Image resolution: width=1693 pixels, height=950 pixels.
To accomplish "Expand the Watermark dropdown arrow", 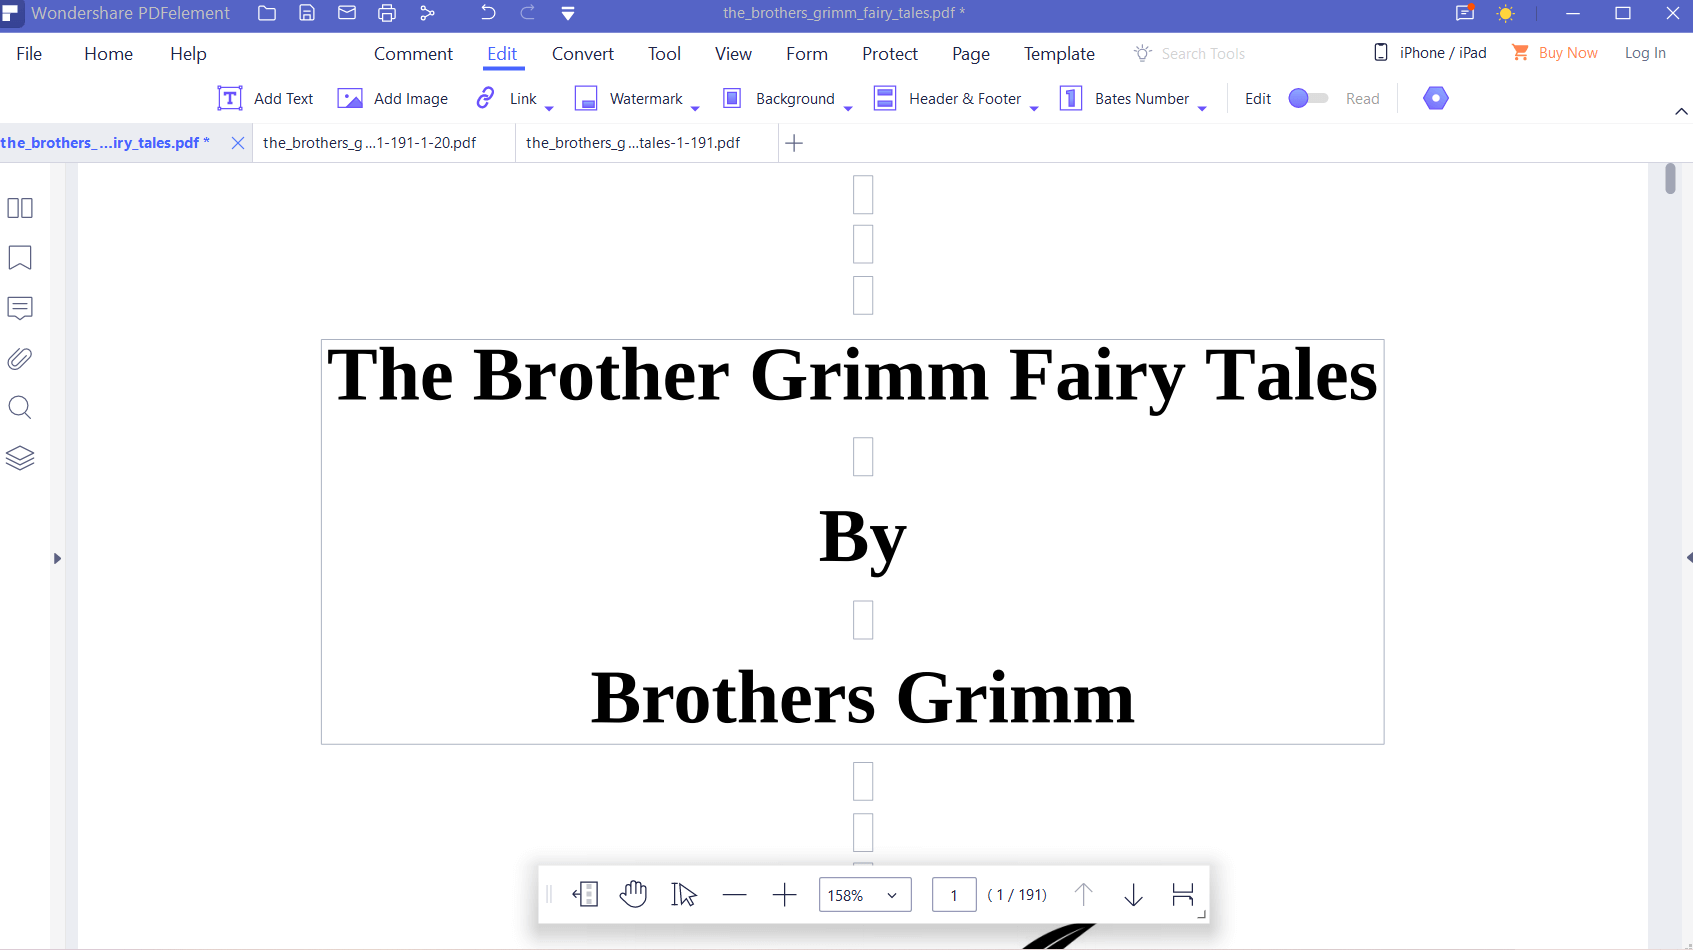I will [x=695, y=107].
